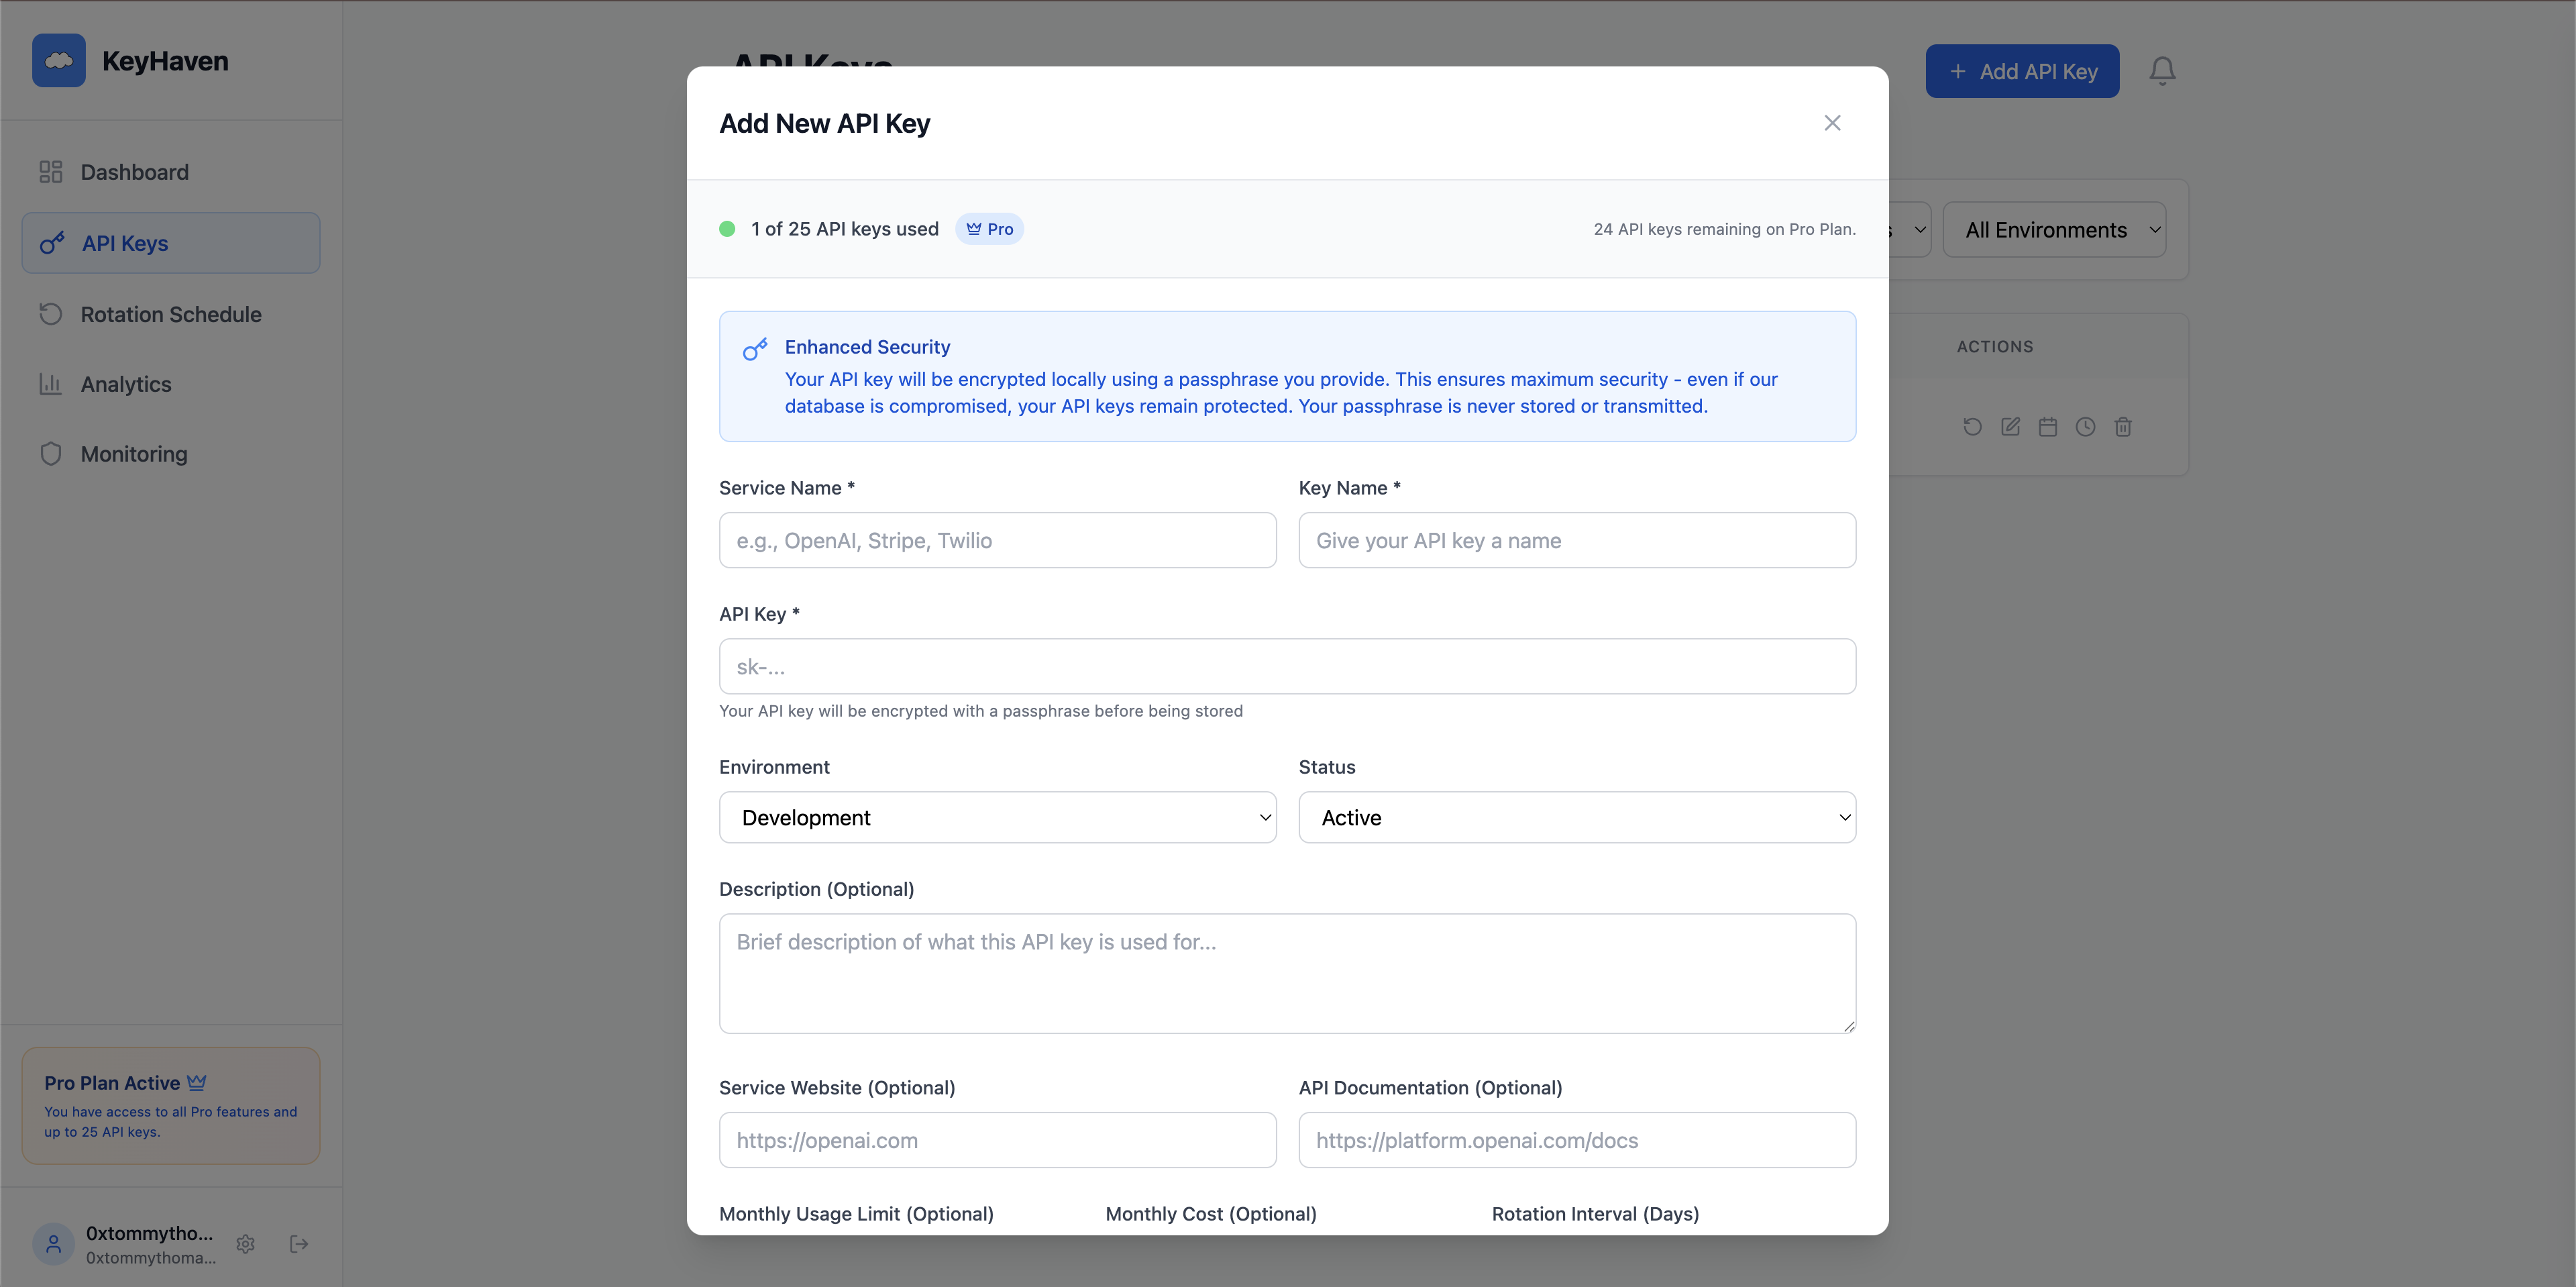Click the KeyHaven cloud logo
Image resolution: width=2576 pixels, height=1287 pixels.
(59, 61)
